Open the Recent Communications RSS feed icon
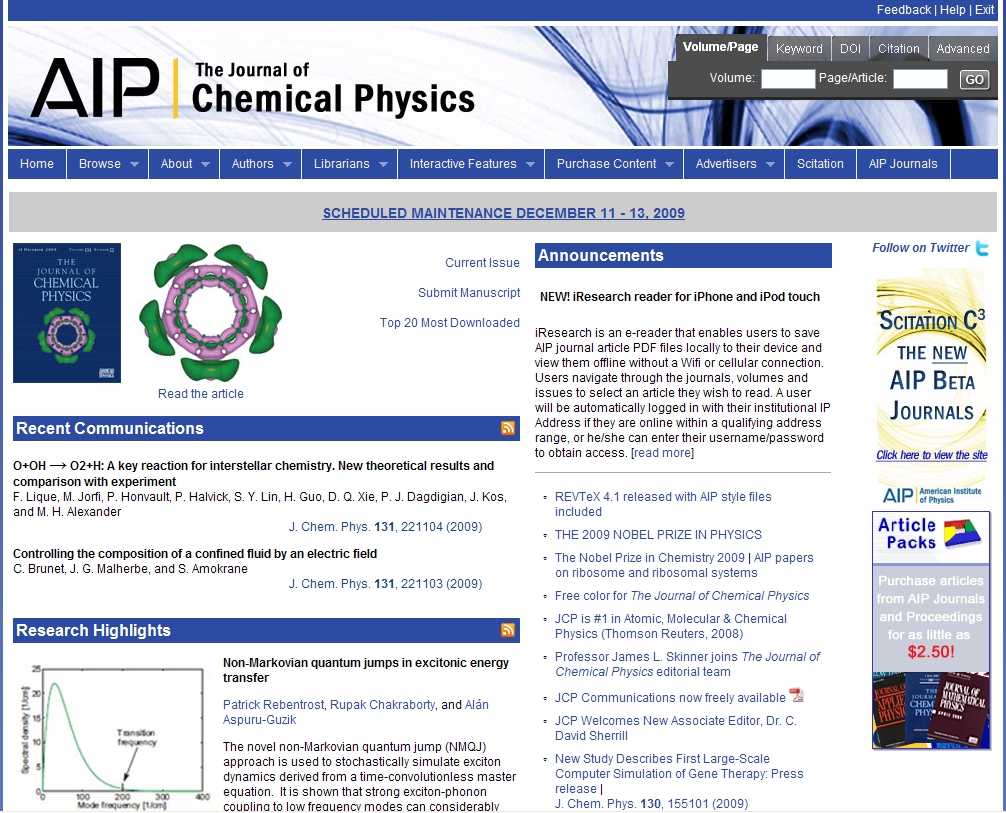 [x=507, y=428]
